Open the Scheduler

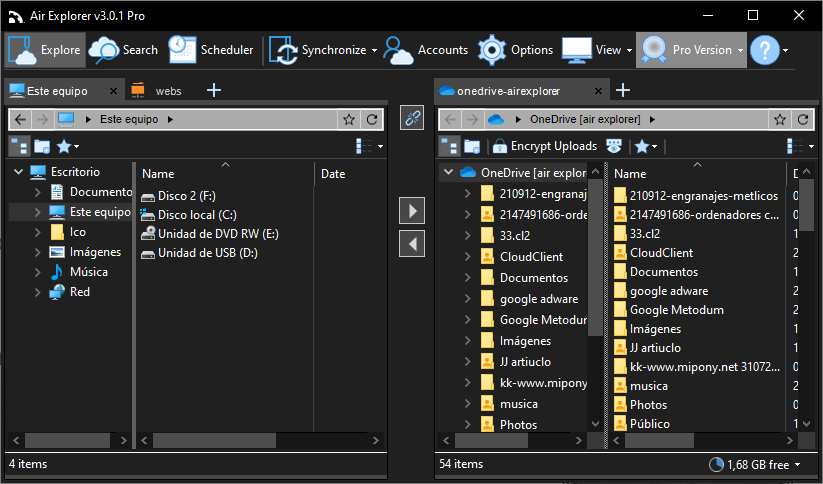coord(211,50)
